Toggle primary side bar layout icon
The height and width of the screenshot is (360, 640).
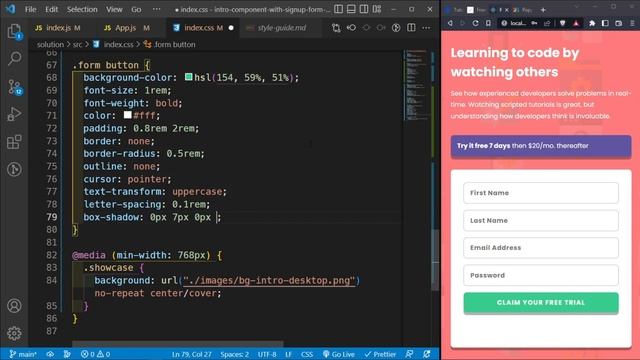click(x=338, y=9)
